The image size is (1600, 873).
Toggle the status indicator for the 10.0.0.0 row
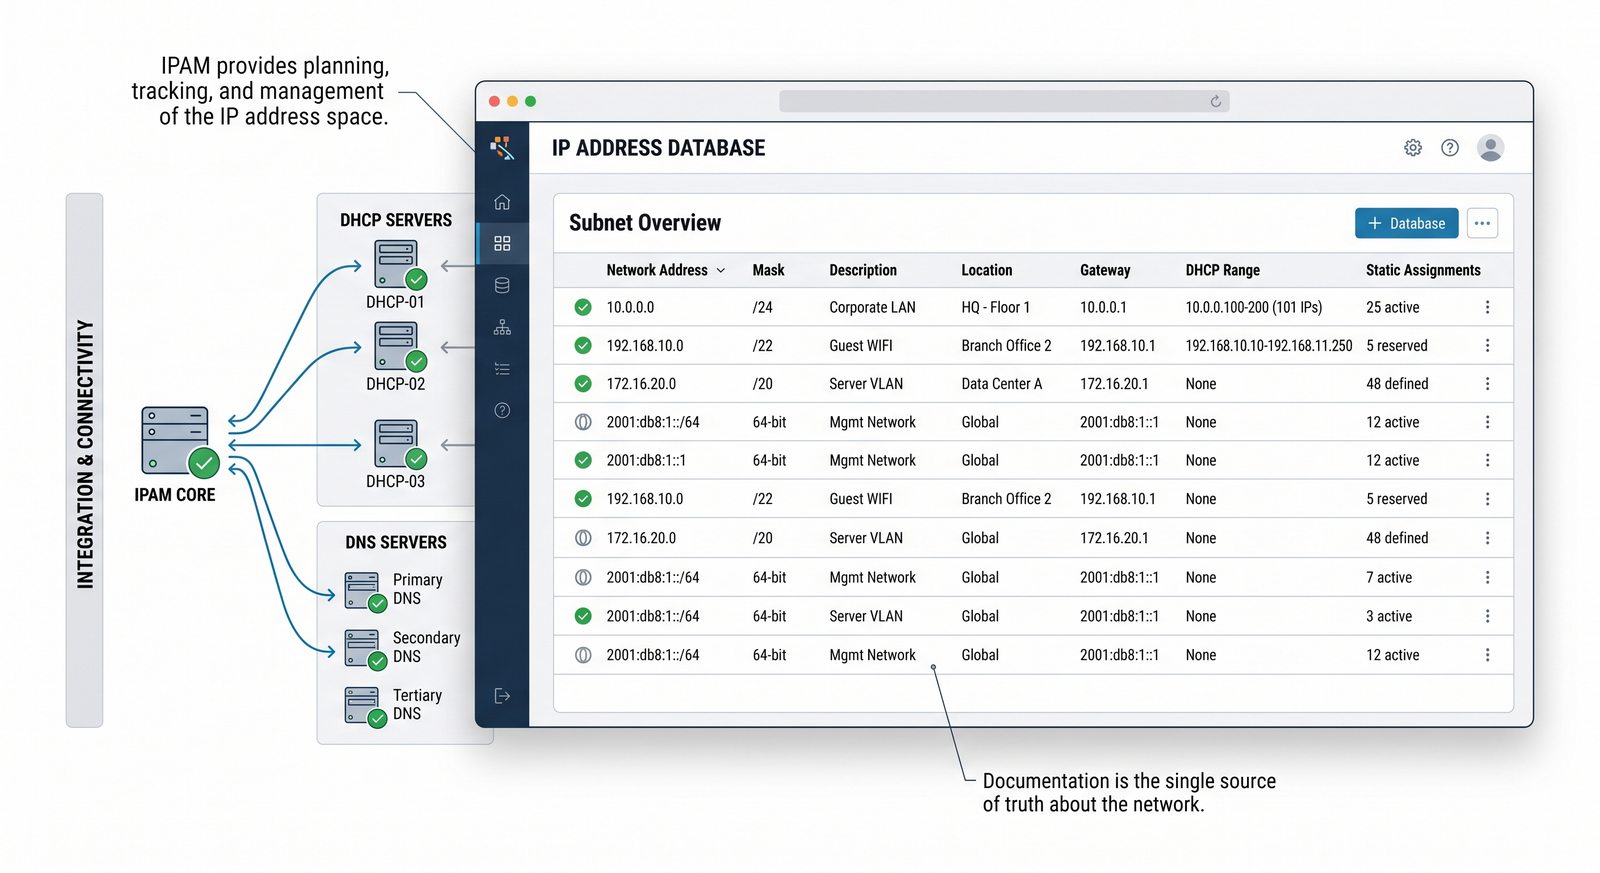pos(583,308)
